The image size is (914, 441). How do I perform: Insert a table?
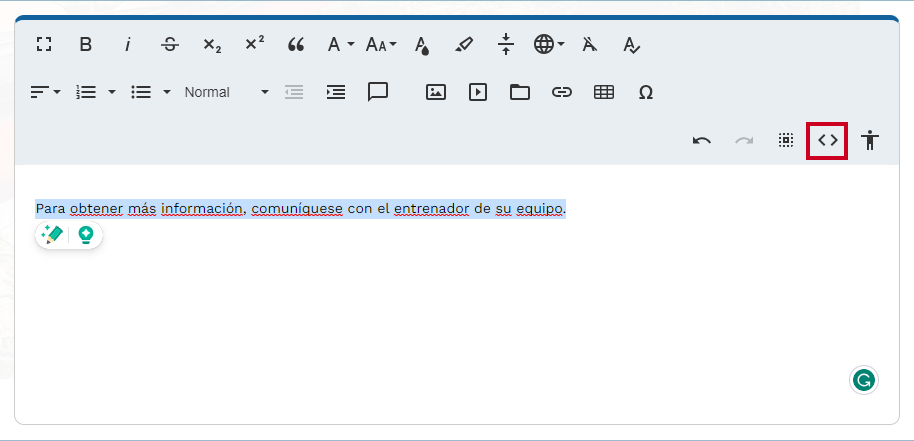click(604, 92)
